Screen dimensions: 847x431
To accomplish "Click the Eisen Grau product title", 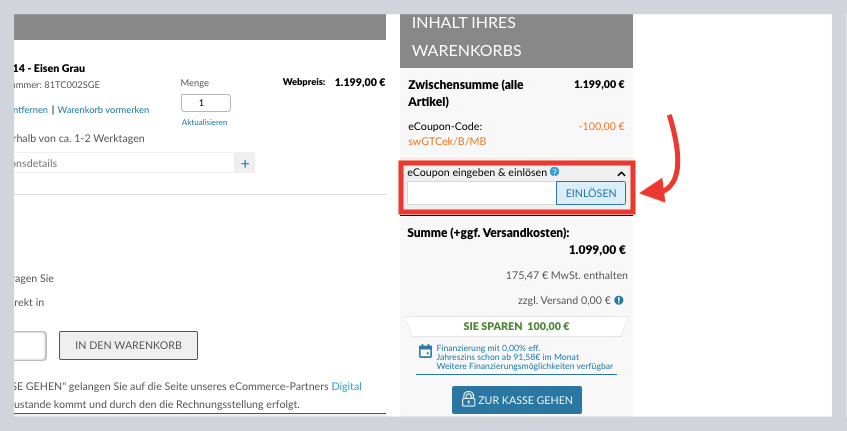I will tap(48, 68).
